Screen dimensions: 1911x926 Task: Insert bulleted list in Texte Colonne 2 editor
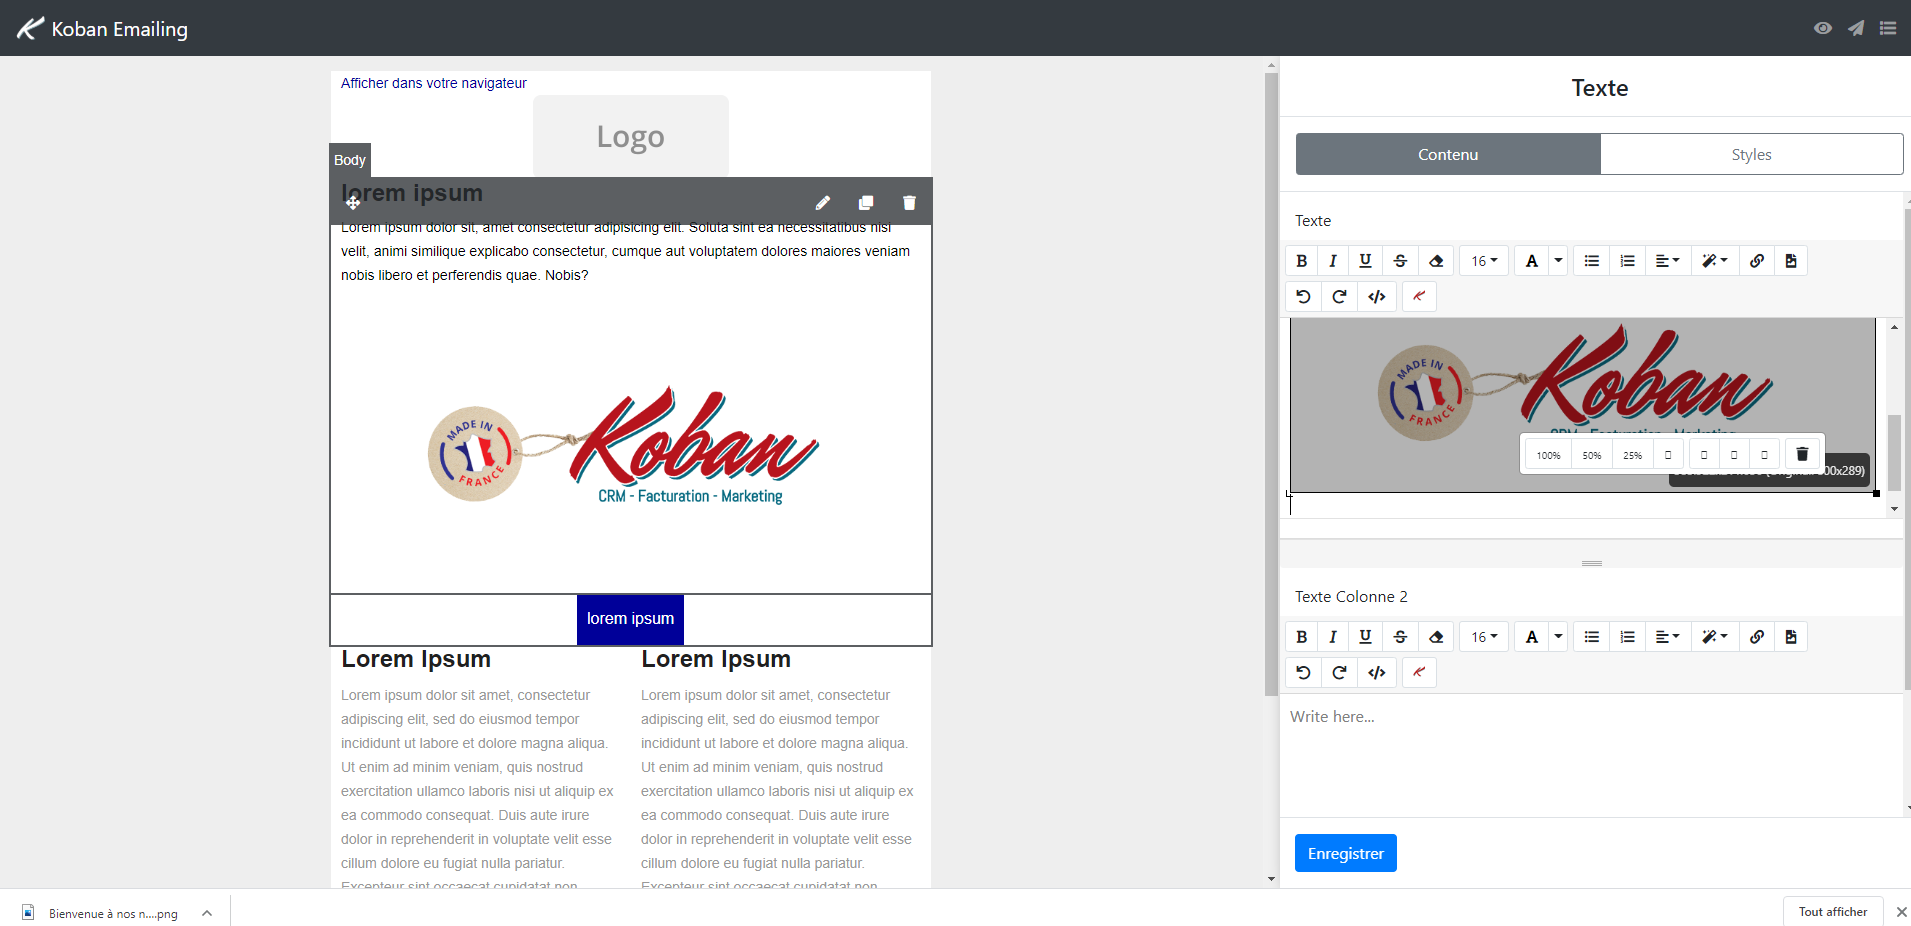coord(1592,637)
